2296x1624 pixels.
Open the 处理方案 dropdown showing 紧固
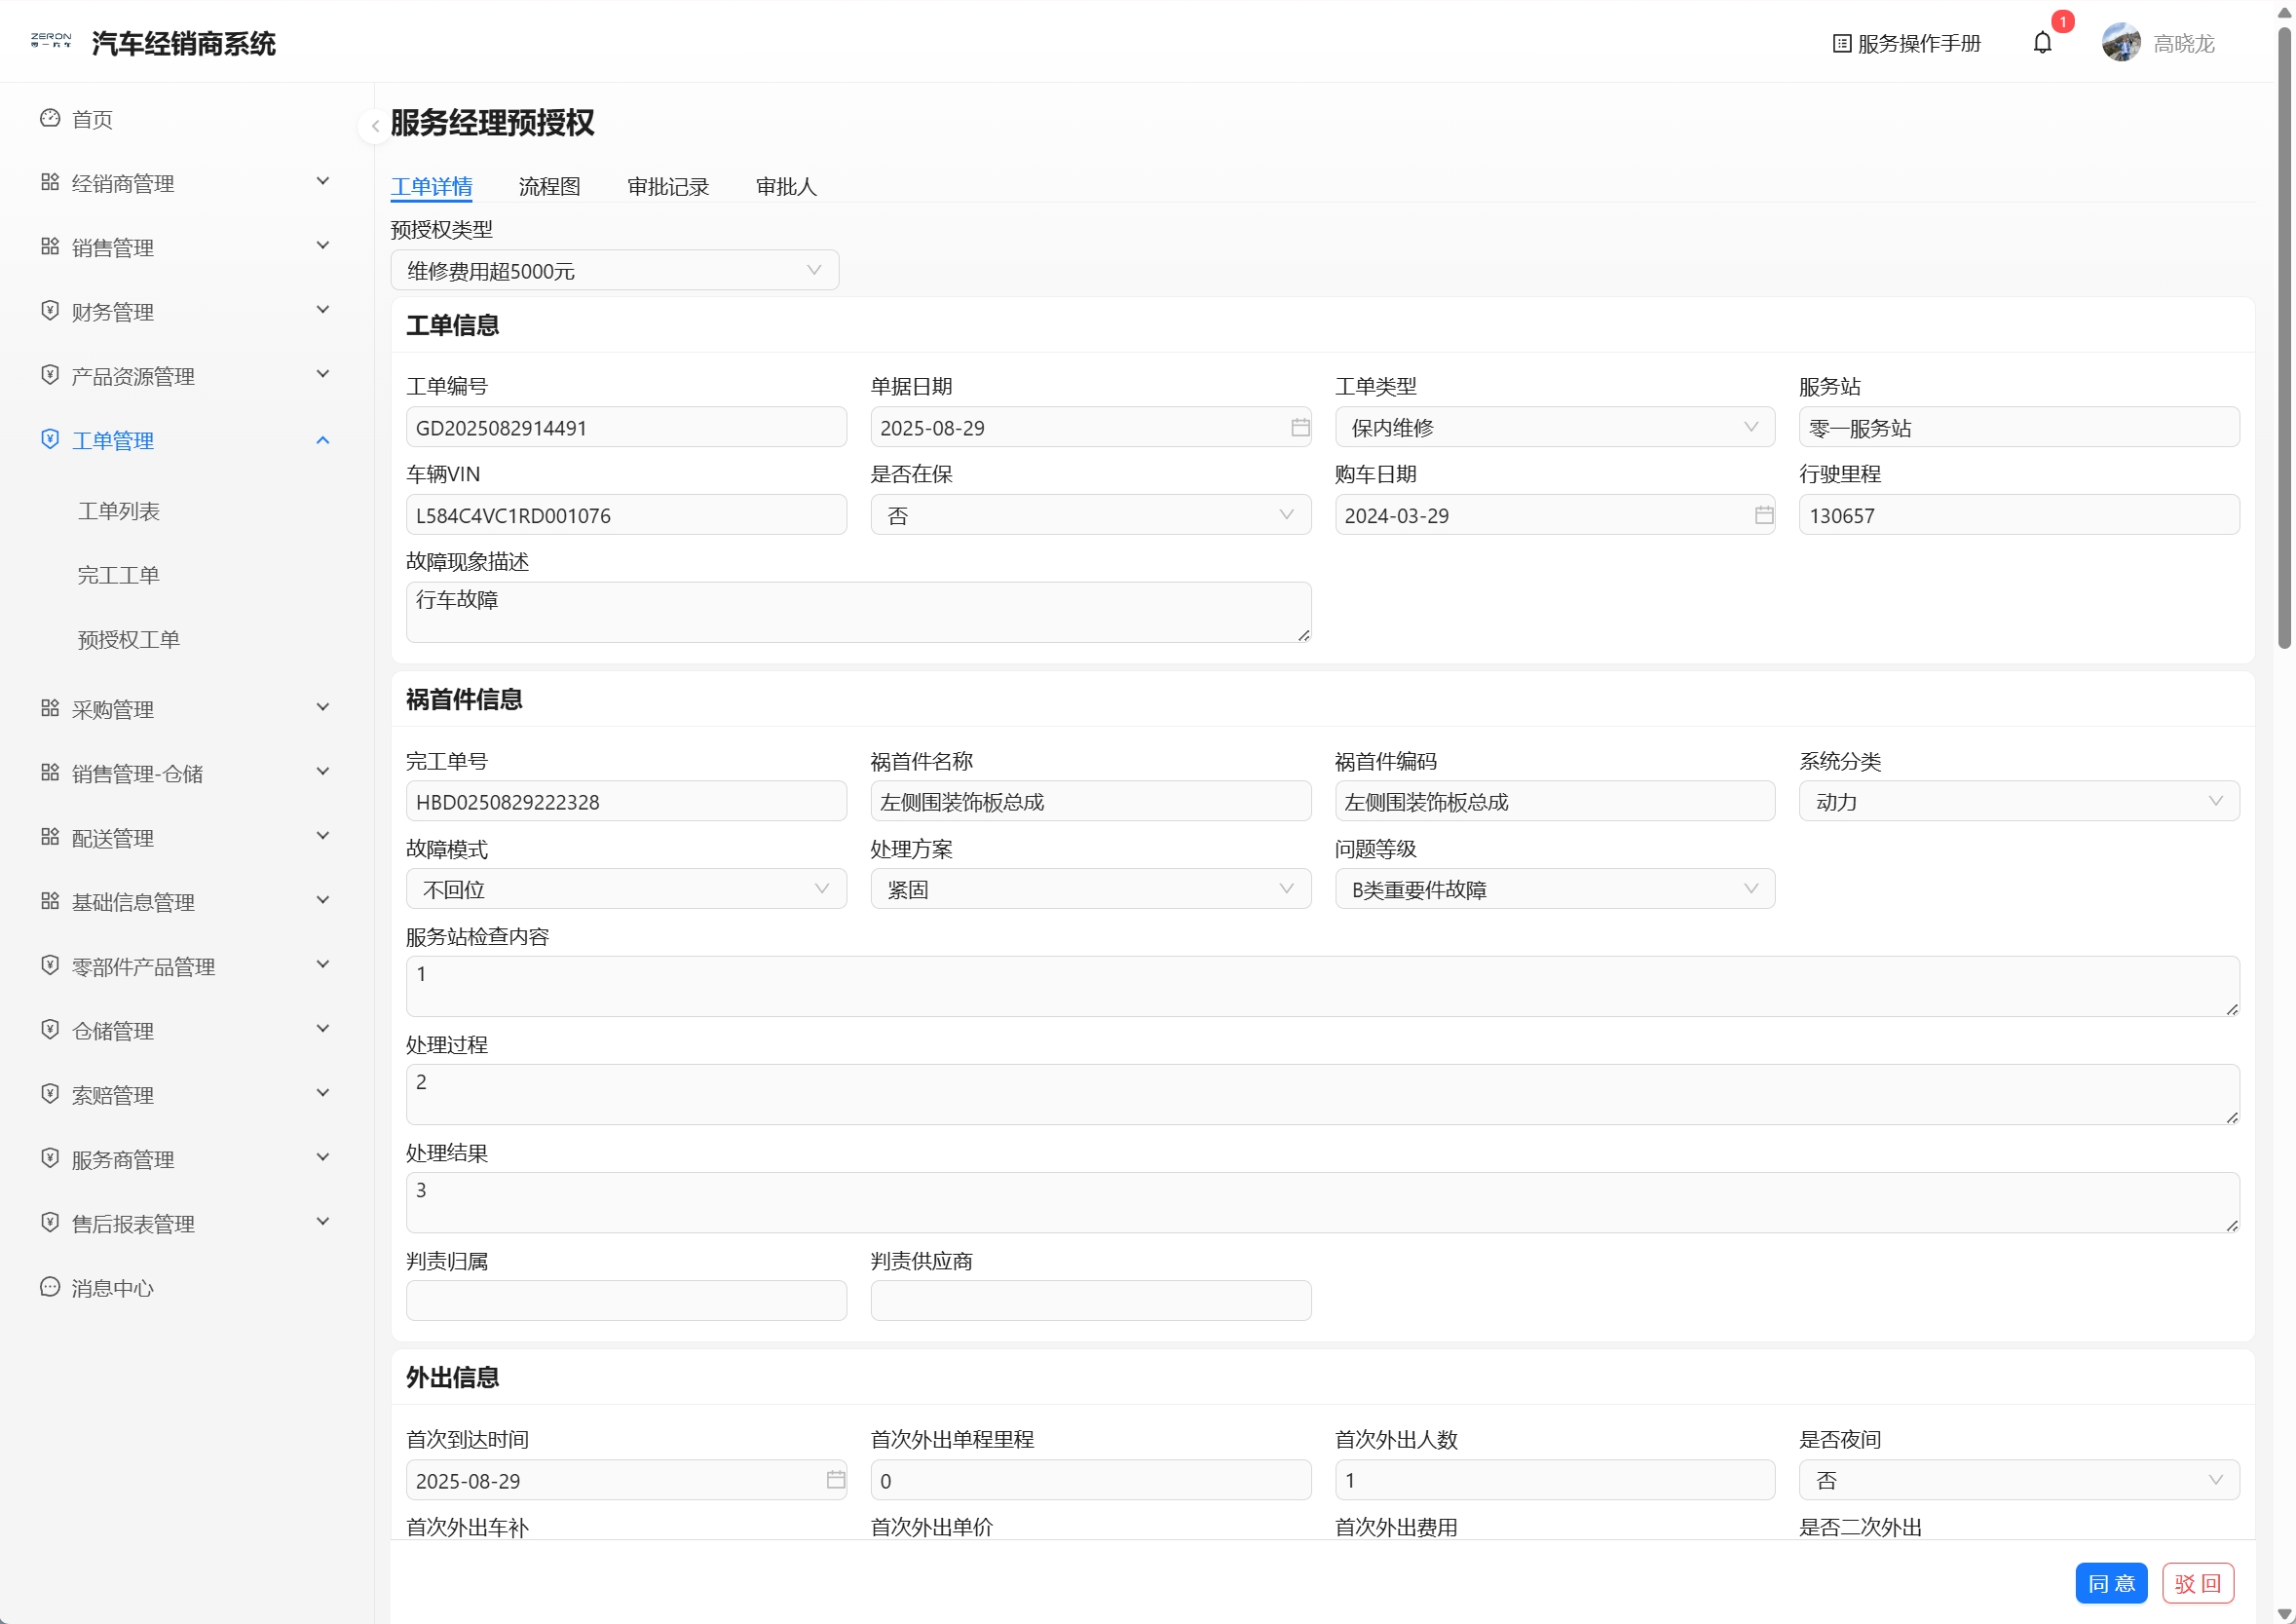click(x=1091, y=889)
